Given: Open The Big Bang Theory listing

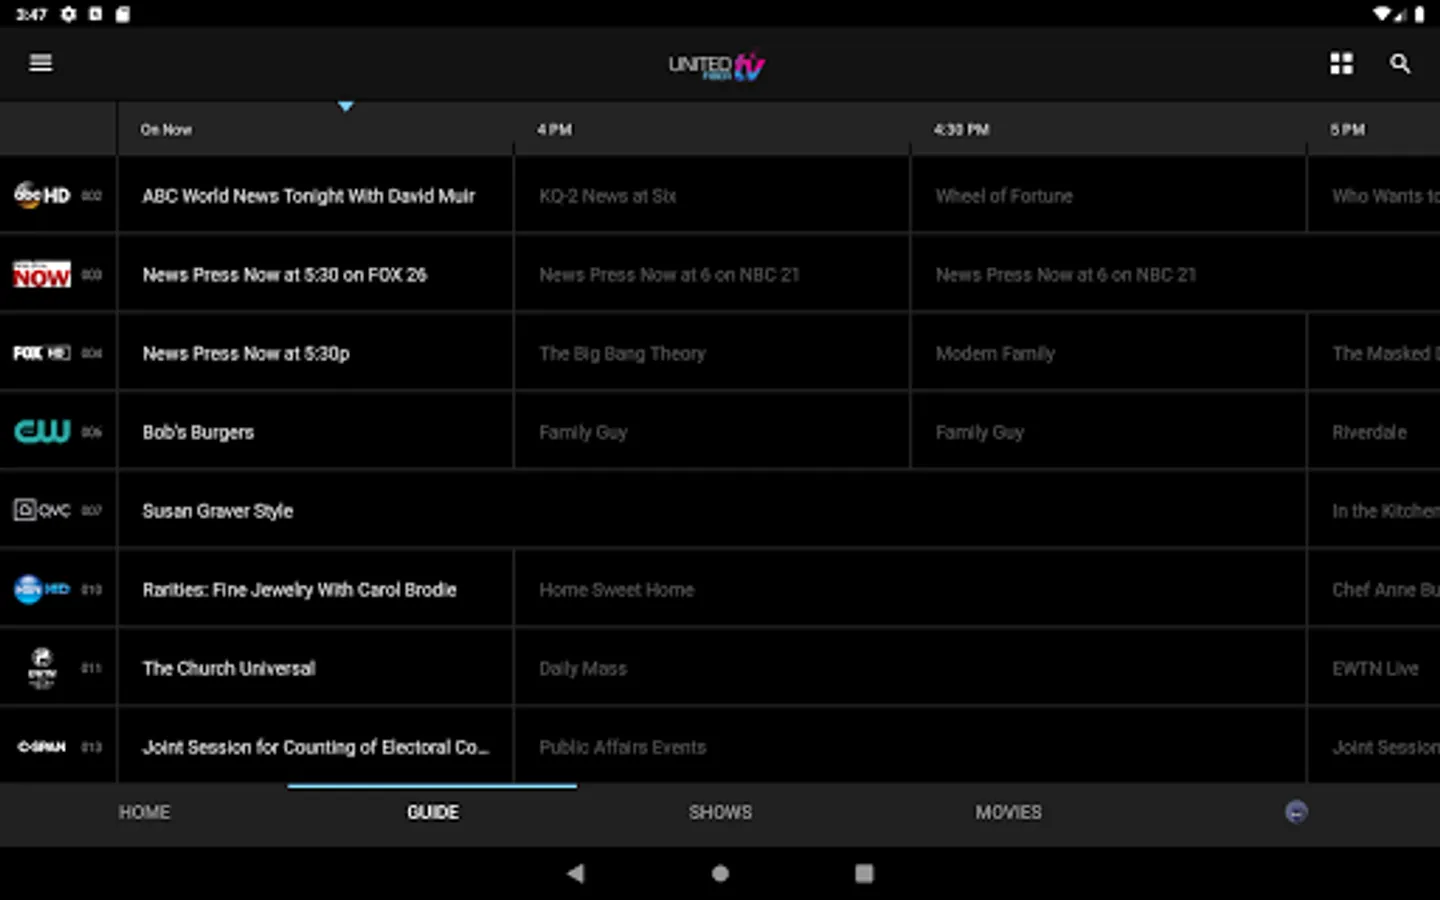Looking at the screenshot, I should [x=712, y=353].
